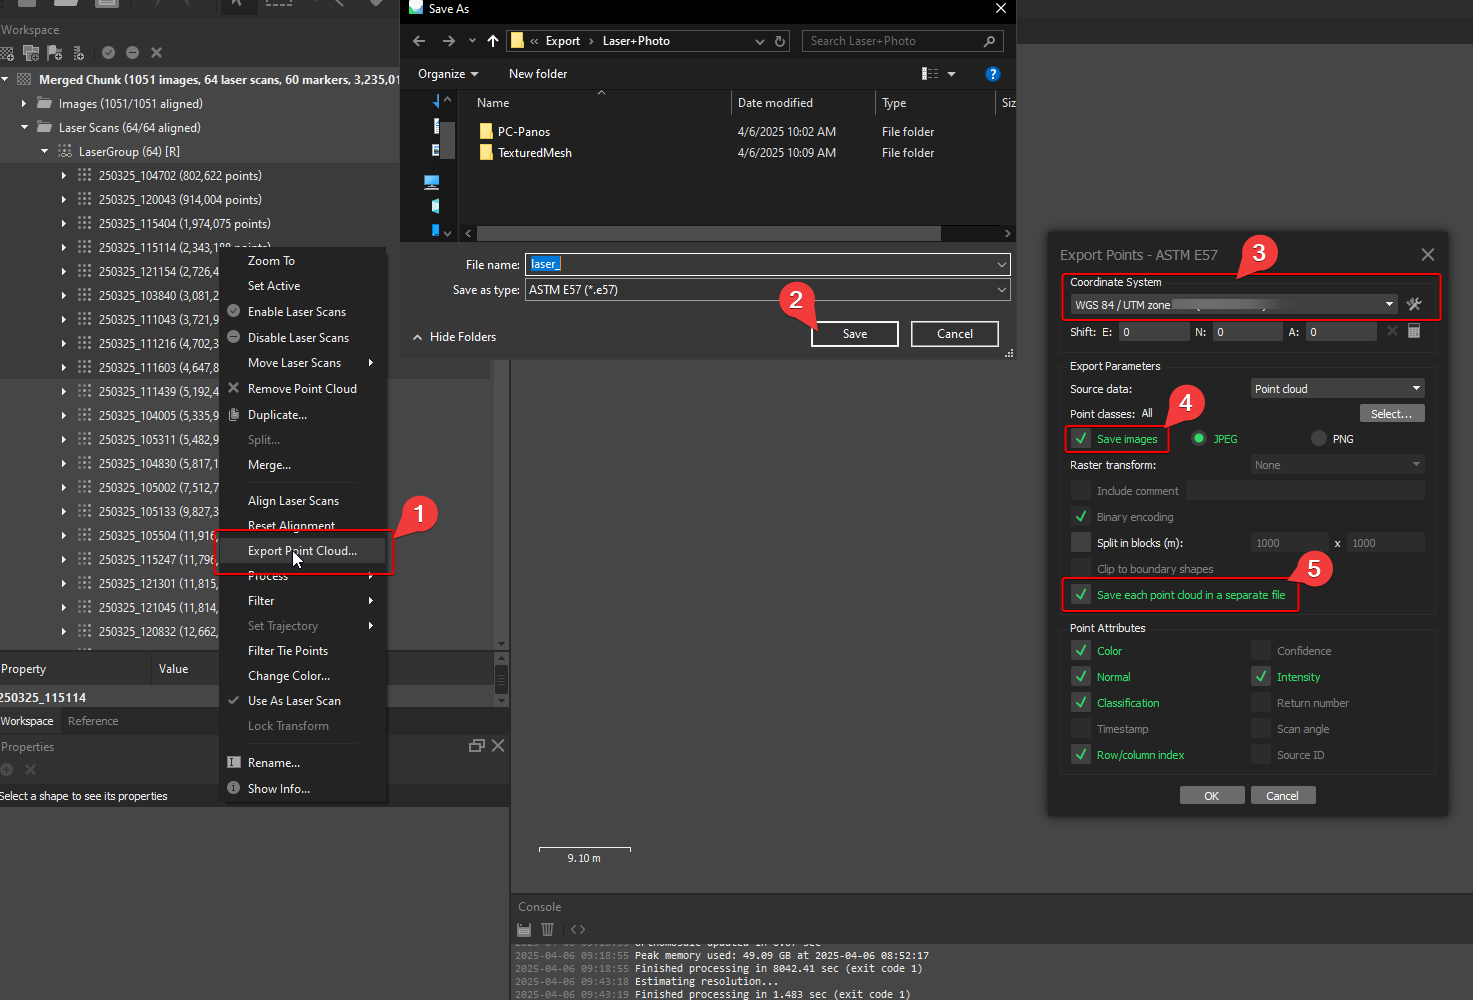Click the Enable items checkmark icon in the Workspace toolbar

(x=108, y=53)
